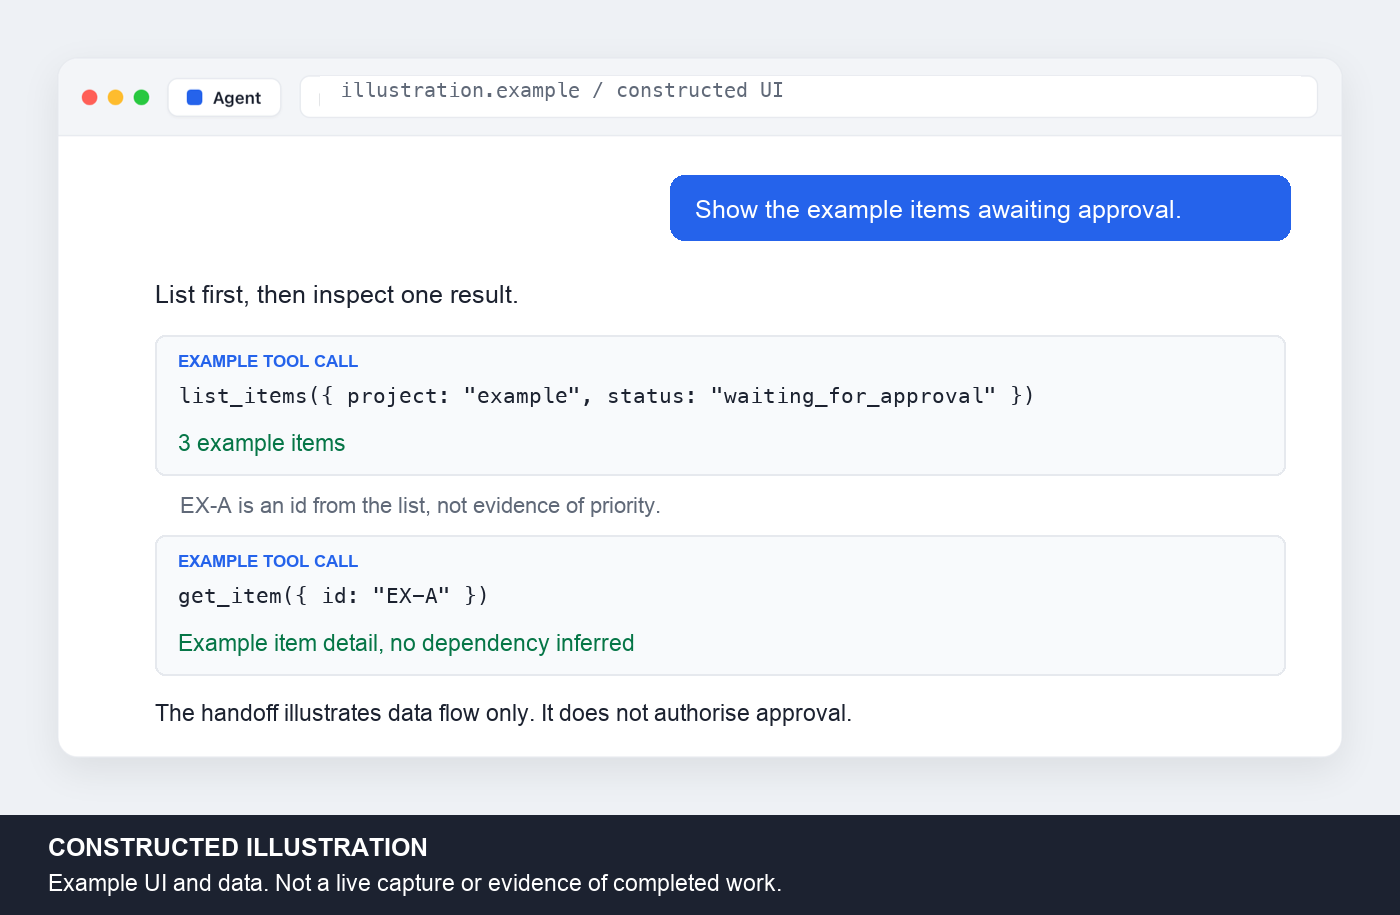Click the get_item tool call code line

[333, 596]
